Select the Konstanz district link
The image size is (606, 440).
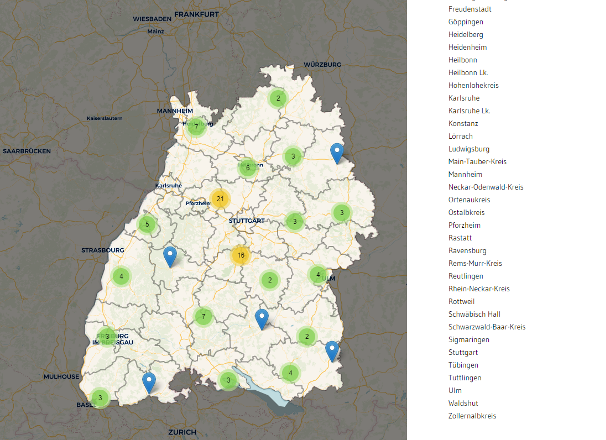pos(464,123)
